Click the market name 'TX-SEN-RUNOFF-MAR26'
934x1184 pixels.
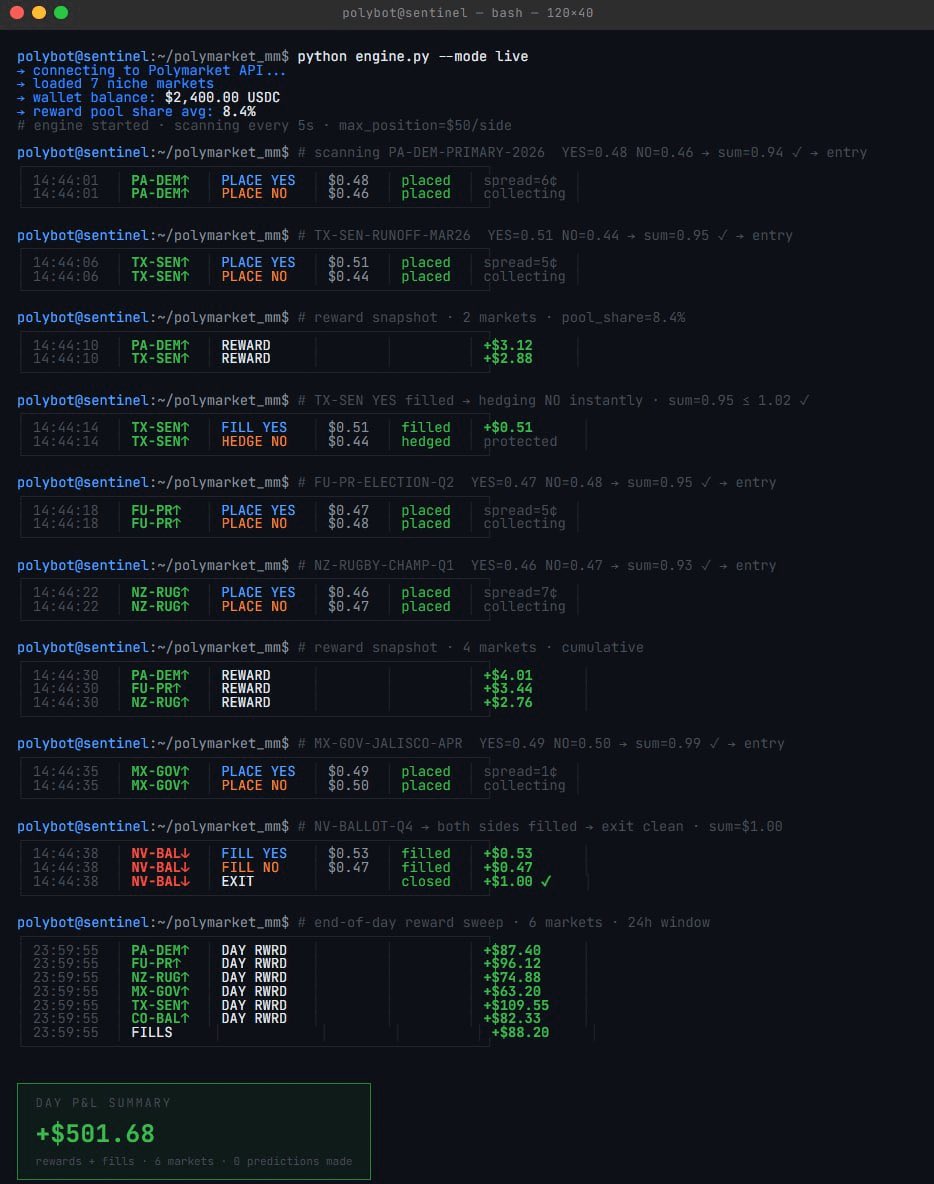392,236
